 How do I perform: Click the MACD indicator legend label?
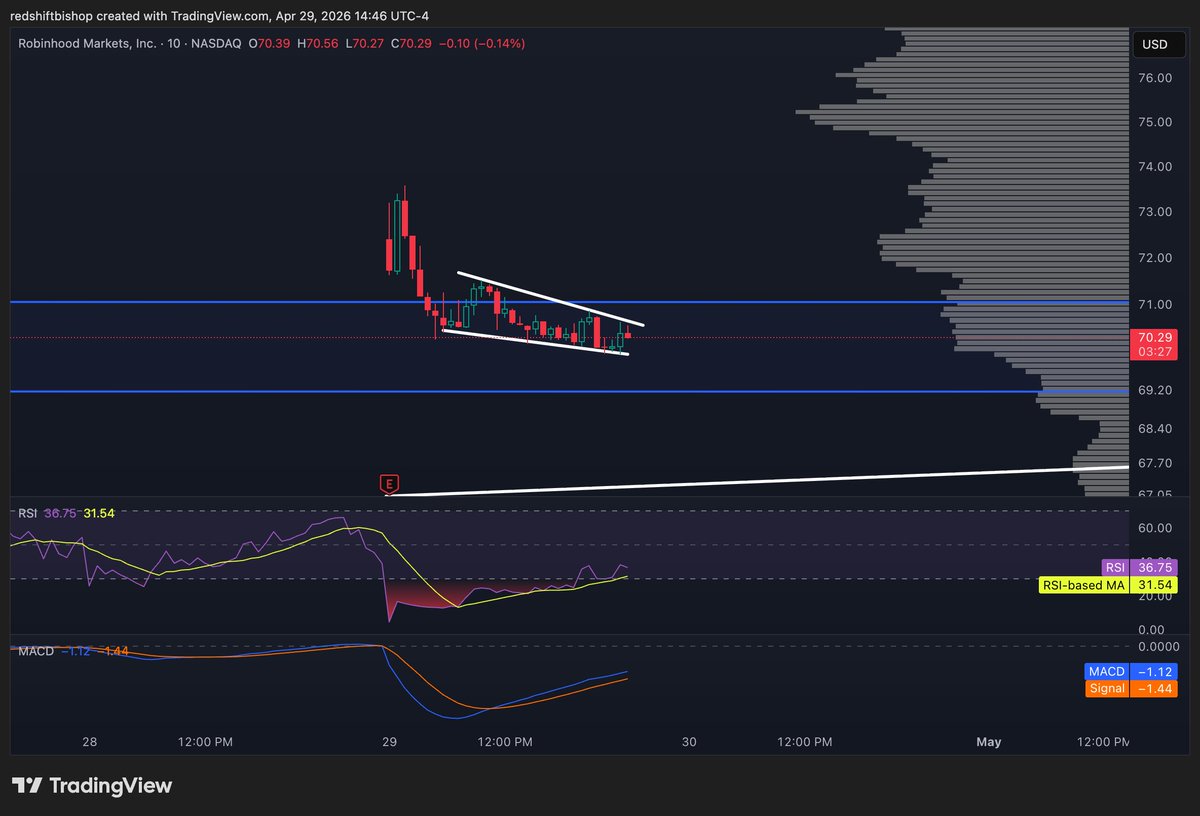(36, 651)
